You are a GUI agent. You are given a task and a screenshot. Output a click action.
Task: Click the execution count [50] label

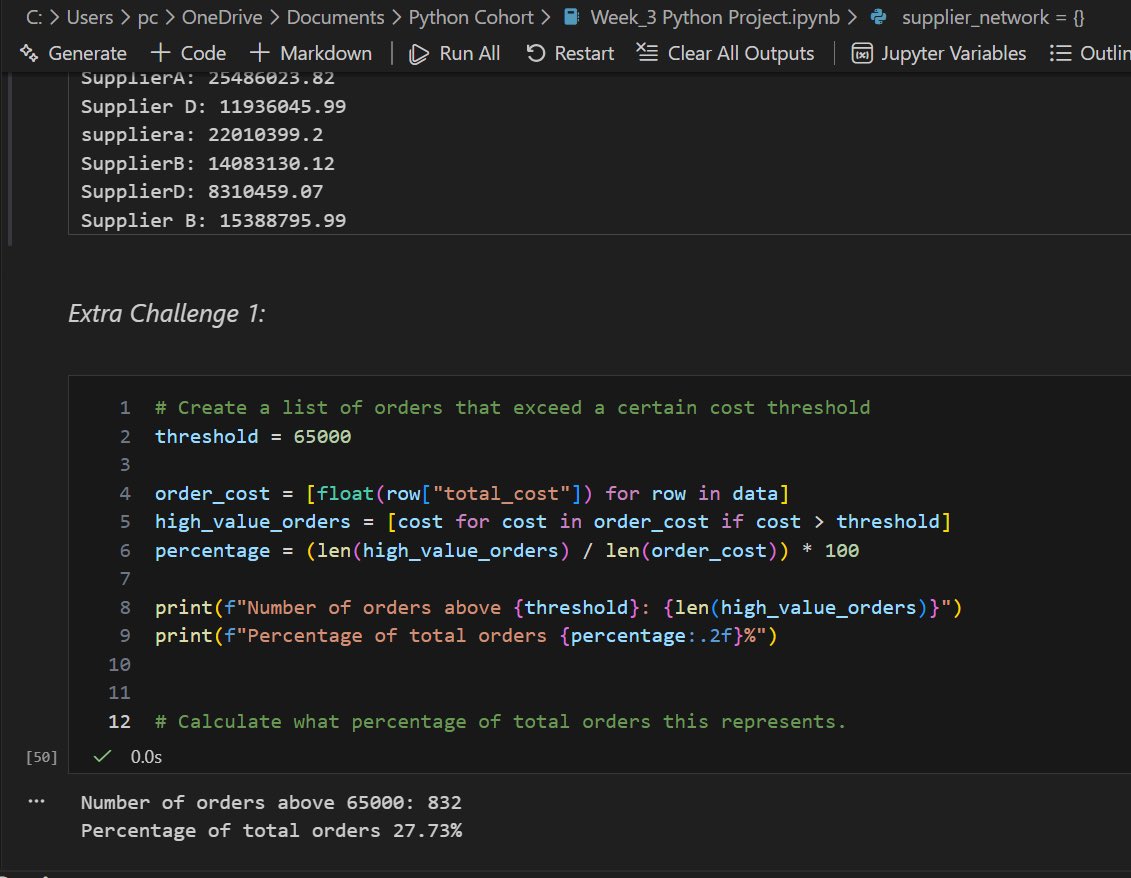click(41, 757)
